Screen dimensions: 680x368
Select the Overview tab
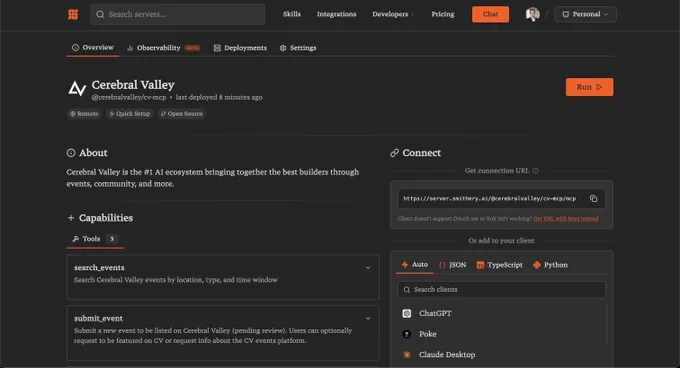[93, 48]
